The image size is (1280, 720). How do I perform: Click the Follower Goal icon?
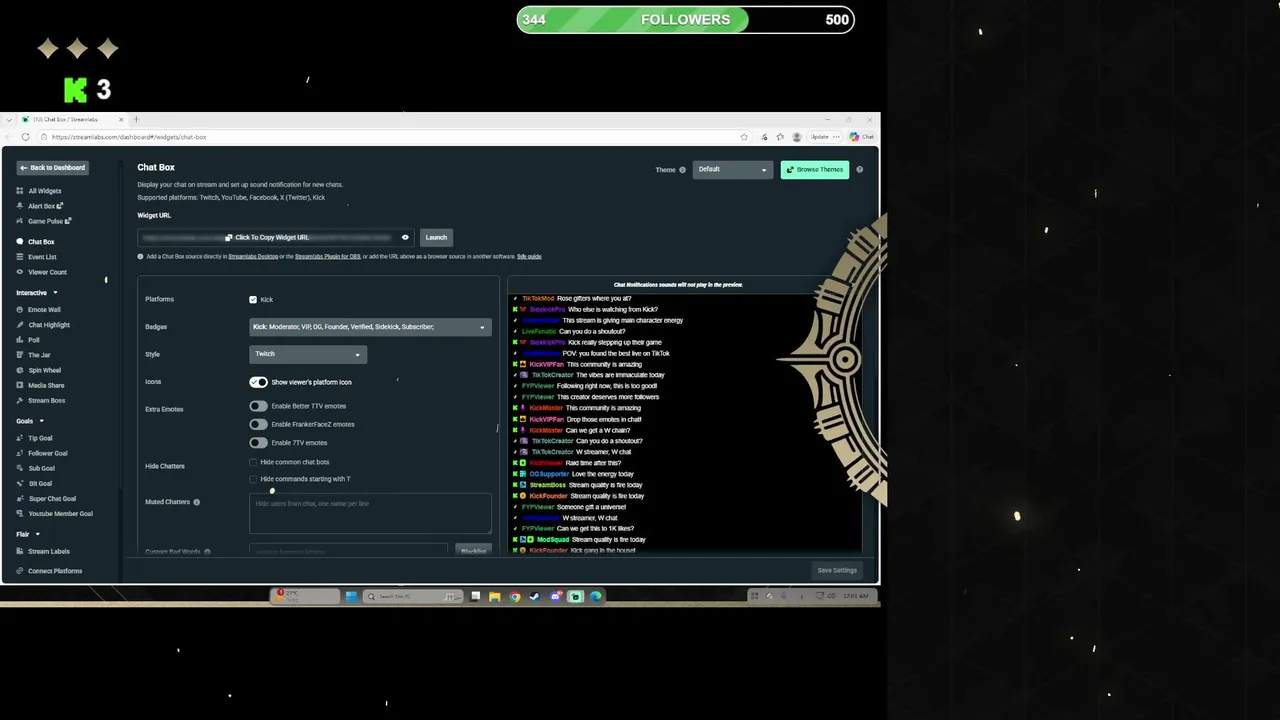pos(19,453)
